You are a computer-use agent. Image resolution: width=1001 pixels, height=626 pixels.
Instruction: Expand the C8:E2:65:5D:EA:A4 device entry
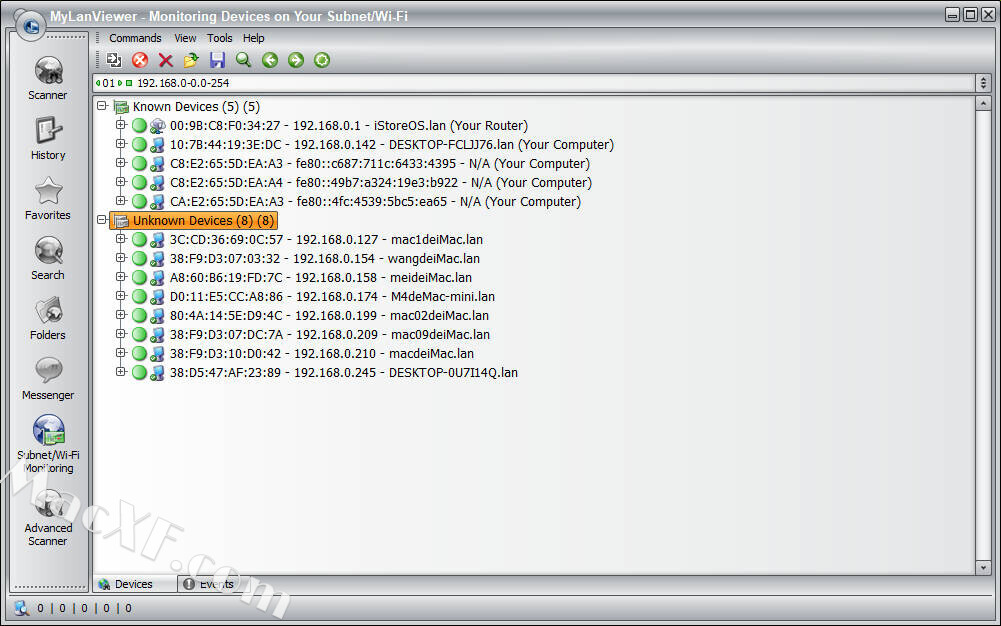pyautogui.click(x=121, y=182)
